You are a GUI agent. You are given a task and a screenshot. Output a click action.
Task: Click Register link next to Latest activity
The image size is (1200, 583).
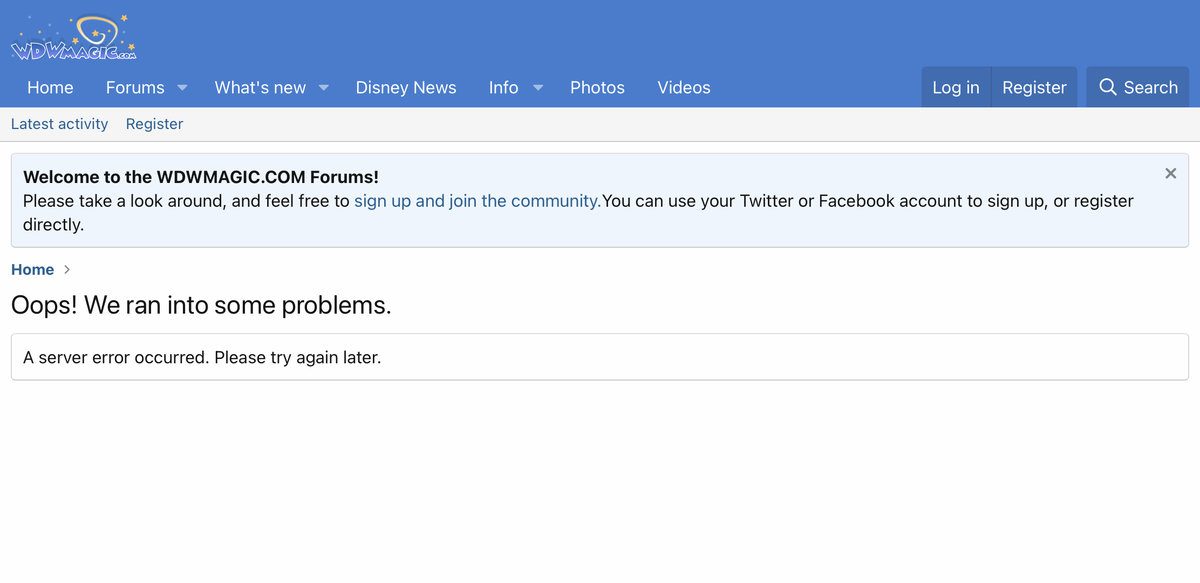(x=154, y=124)
